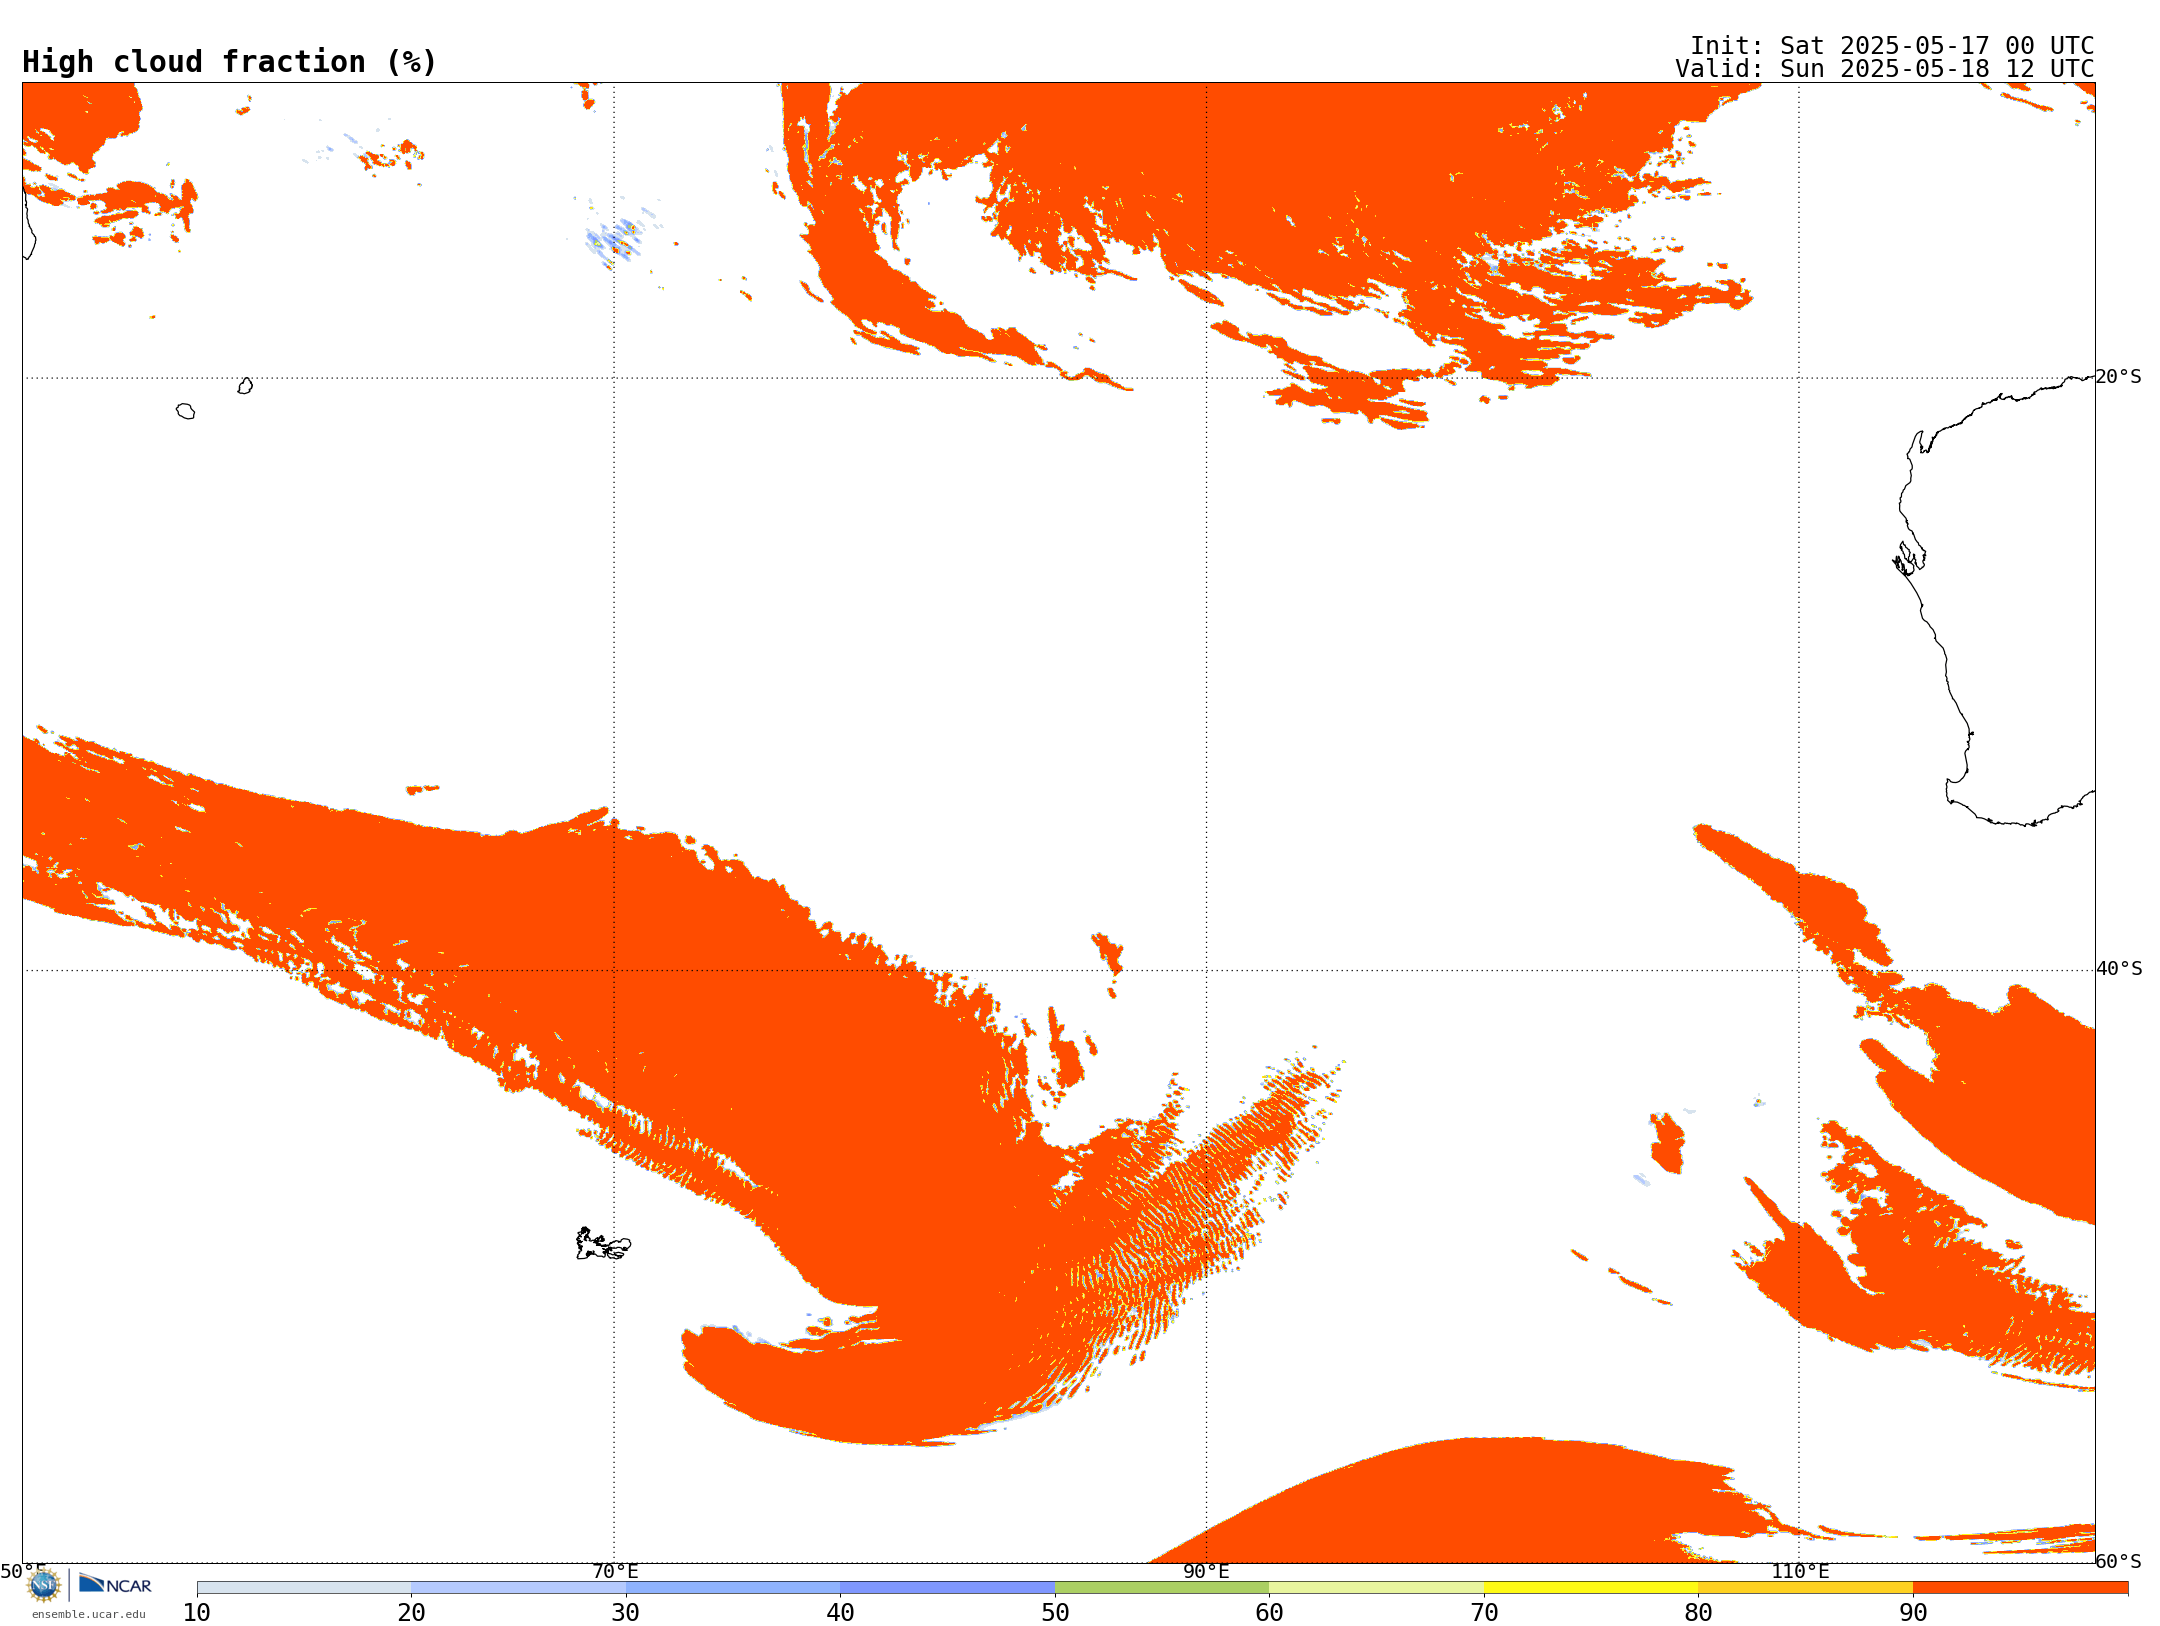Click the 60°S latitude label
The width and height of the screenshot is (2160, 1626).
coord(2119,1561)
